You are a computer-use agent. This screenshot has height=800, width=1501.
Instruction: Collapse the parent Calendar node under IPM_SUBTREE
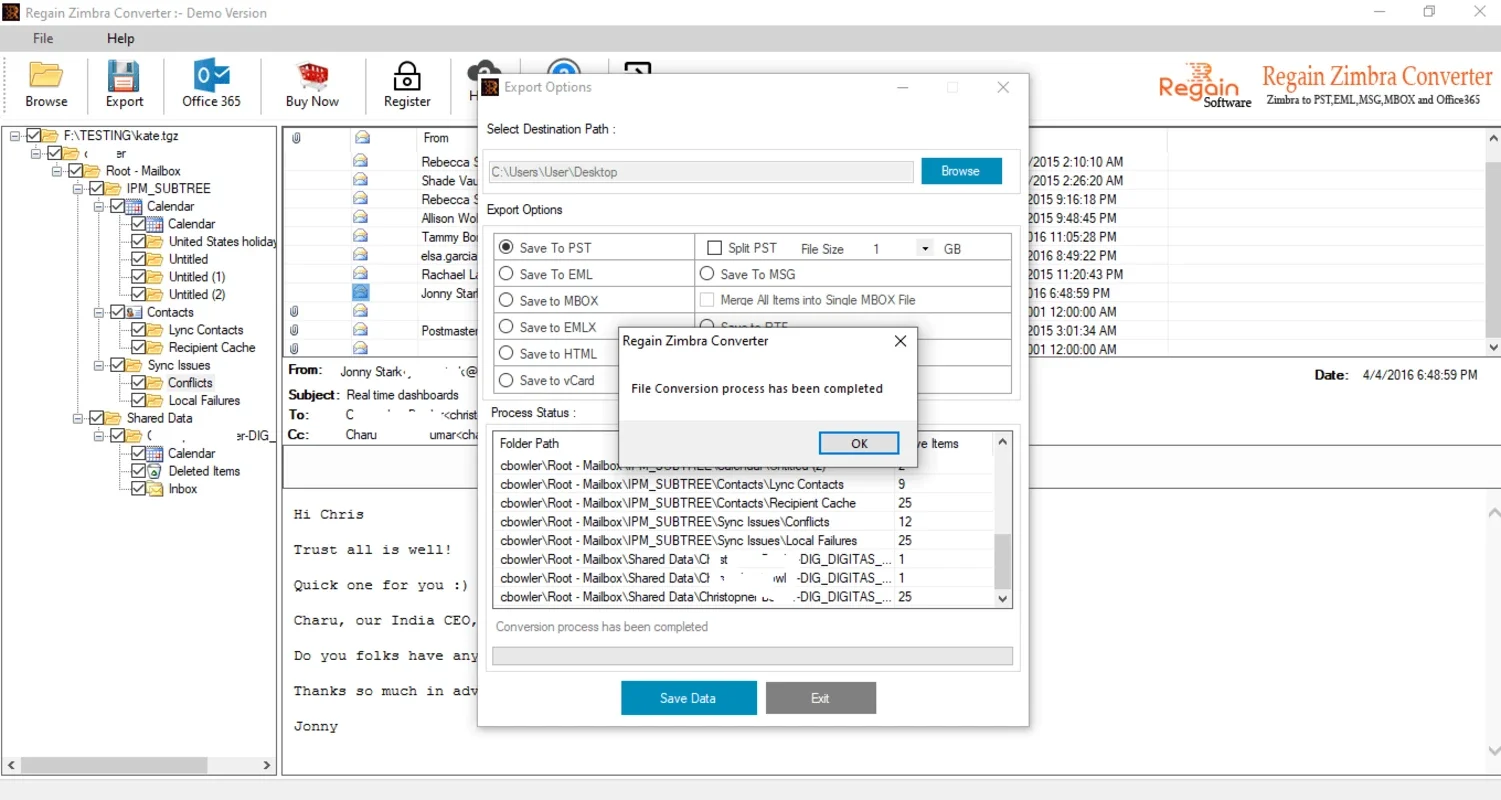pos(99,206)
